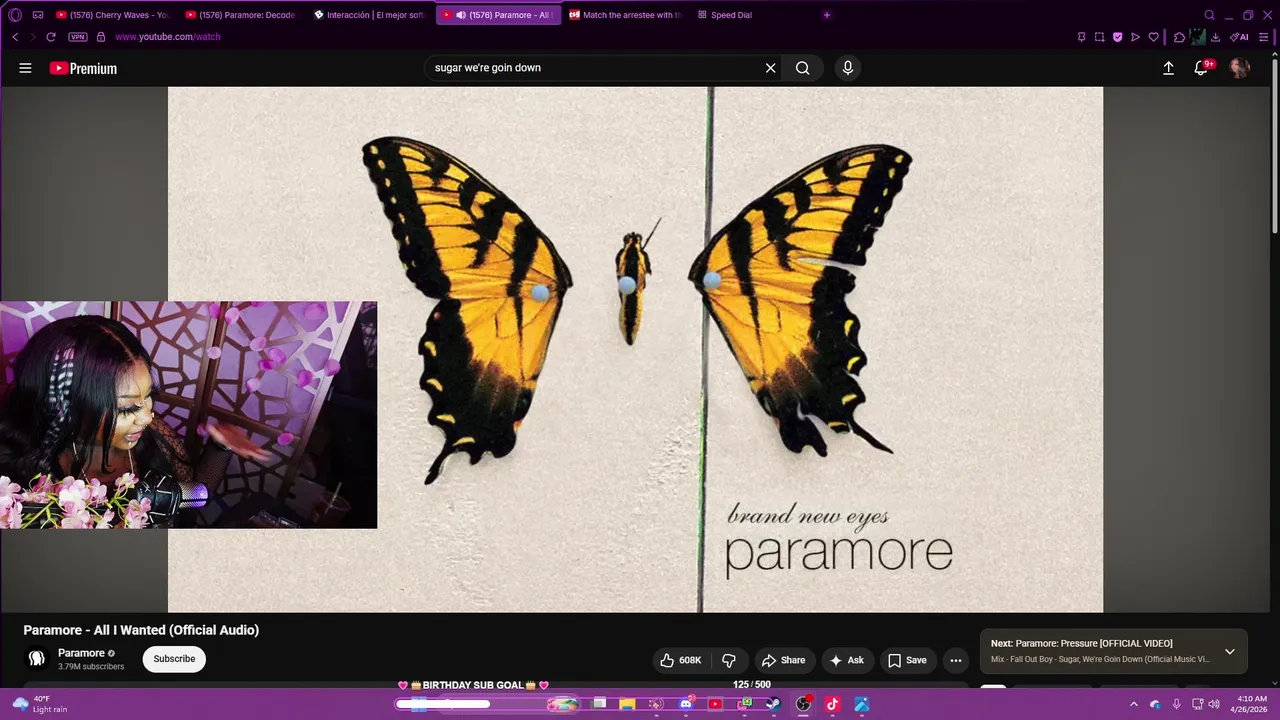The width and height of the screenshot is (1280, 720).
Task: Click the search magnifier button
Action: pyautogui.click(x=802, y=68)
